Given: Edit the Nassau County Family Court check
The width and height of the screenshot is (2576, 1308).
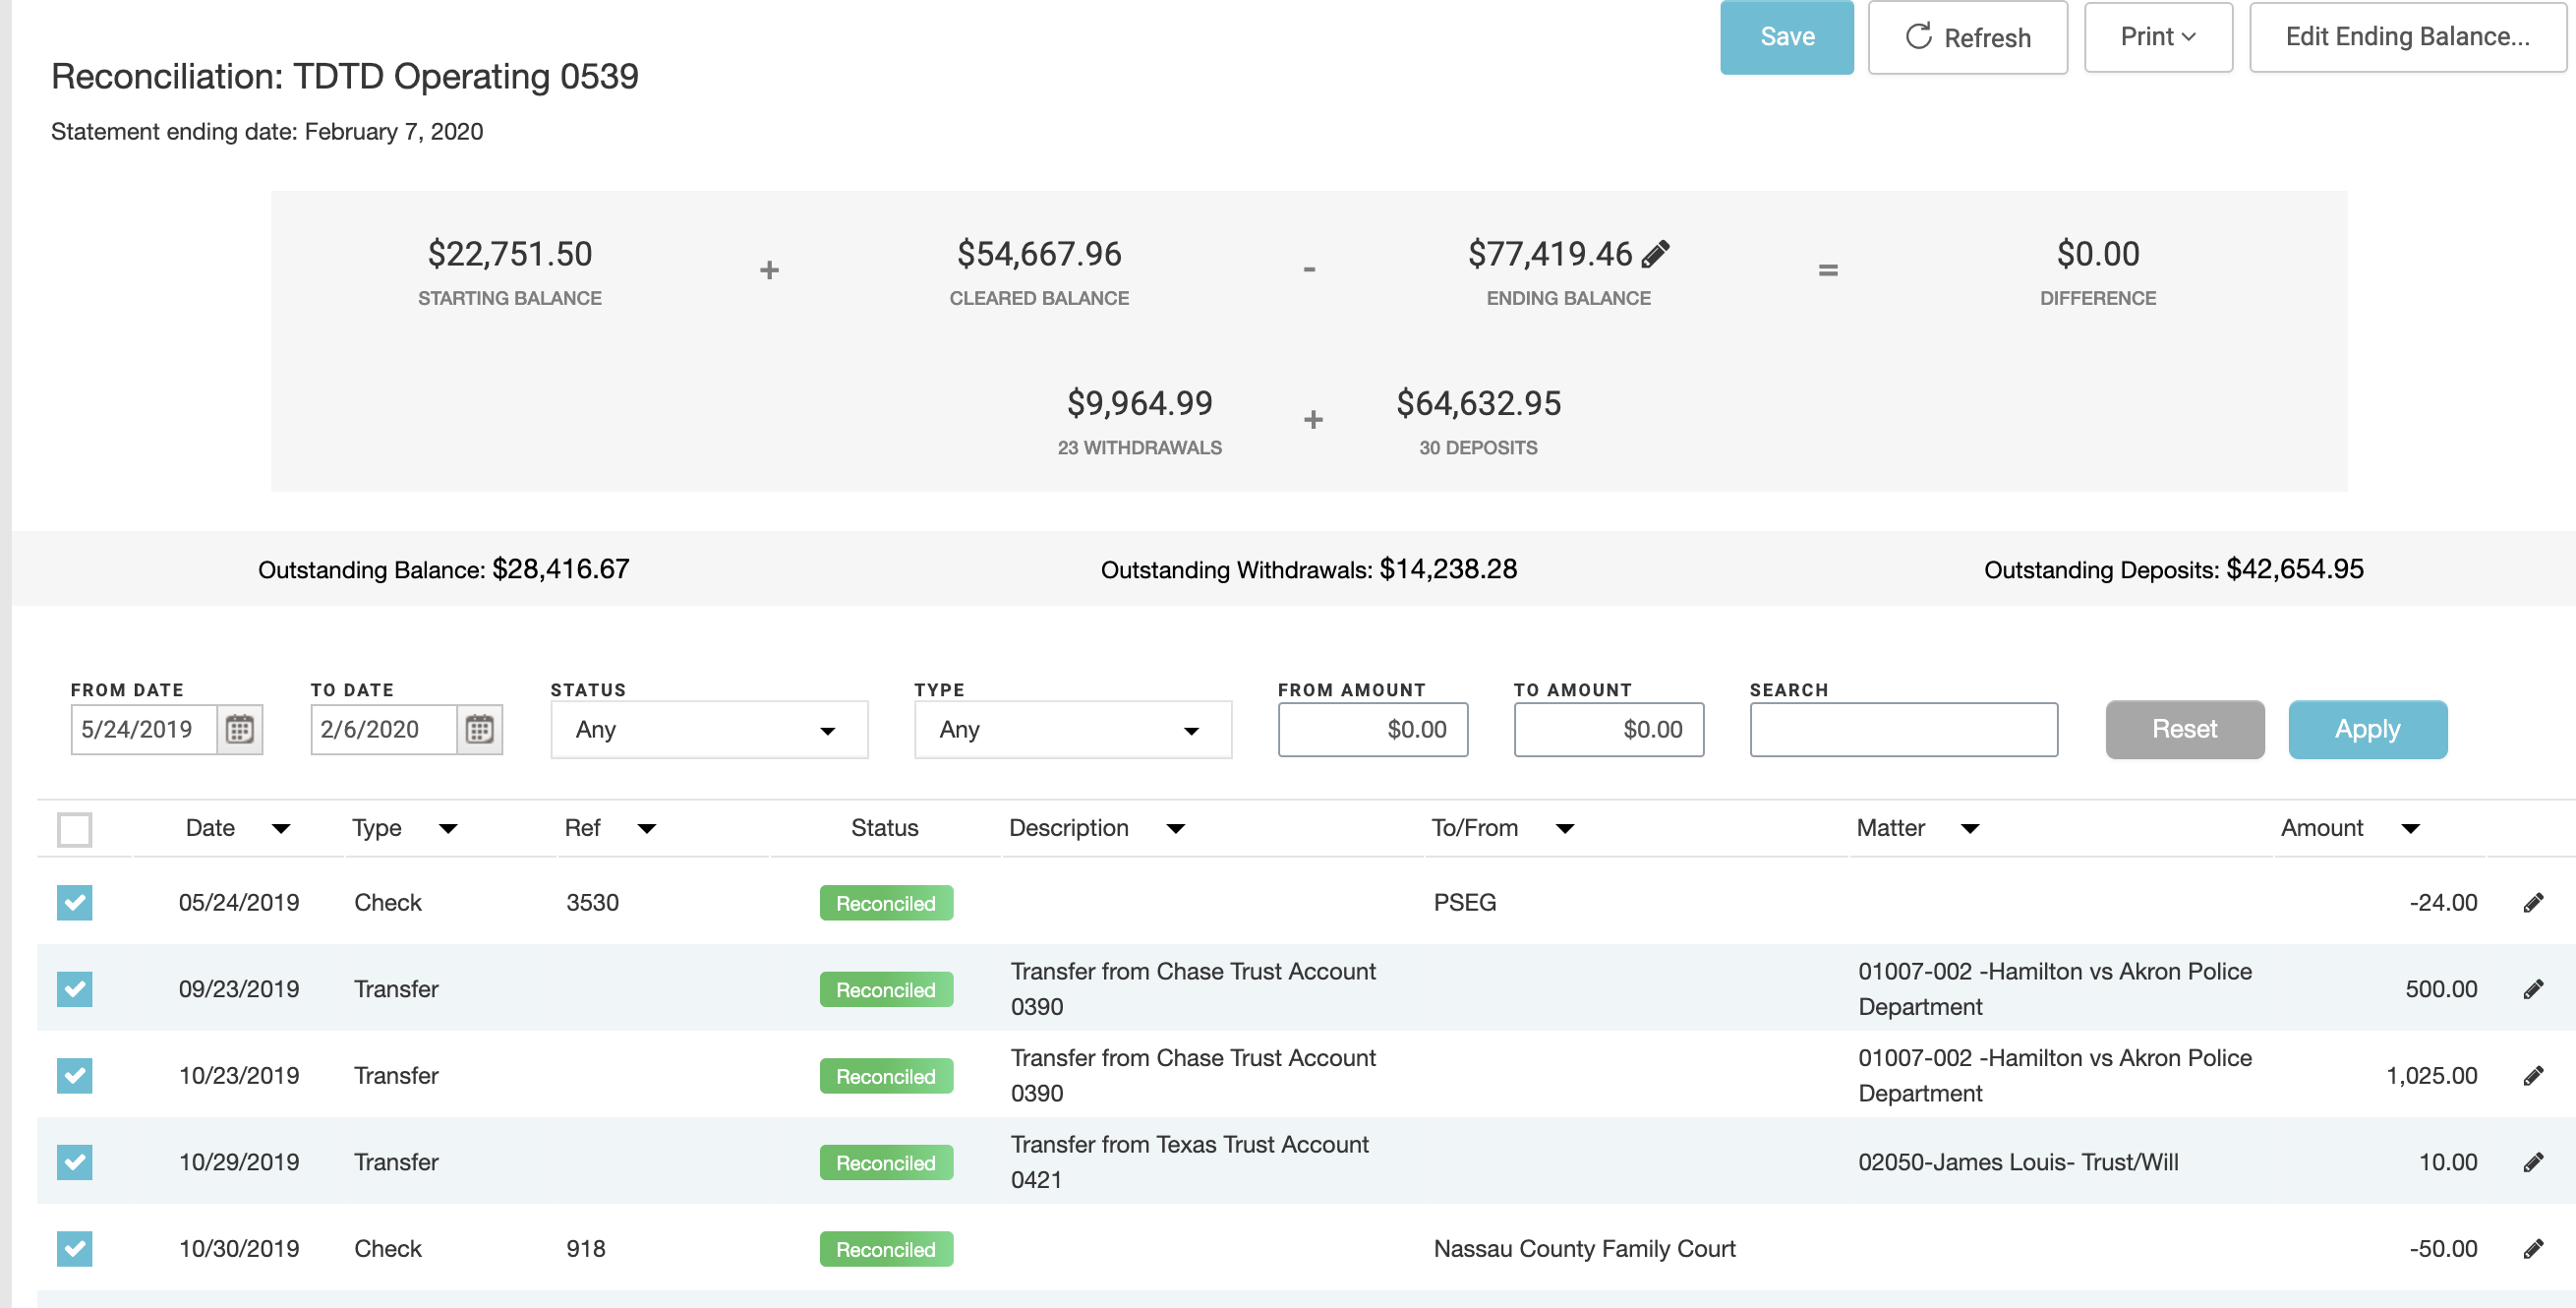Looking at the screenshot, I should click(2532, 1249).
